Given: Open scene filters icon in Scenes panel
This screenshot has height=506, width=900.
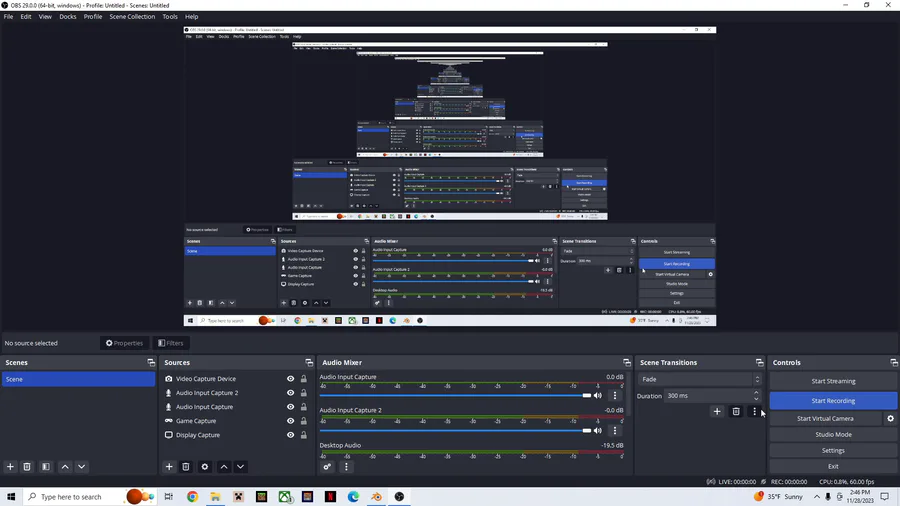Looking at the screenshot, I should [46, 466].
